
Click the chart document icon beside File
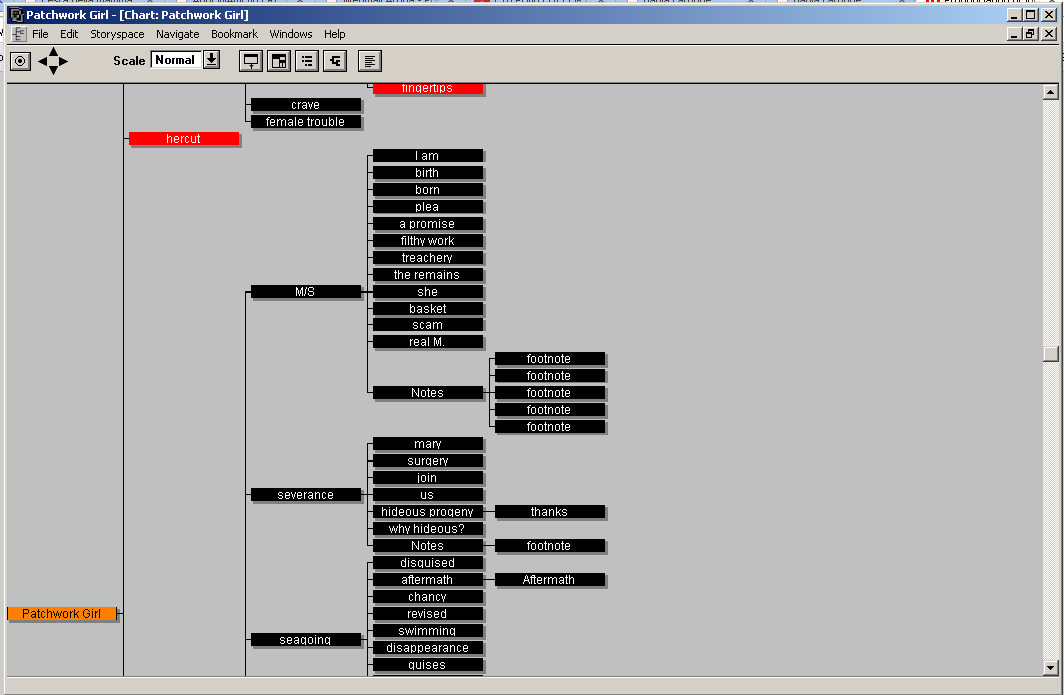[x=19, y=34]
